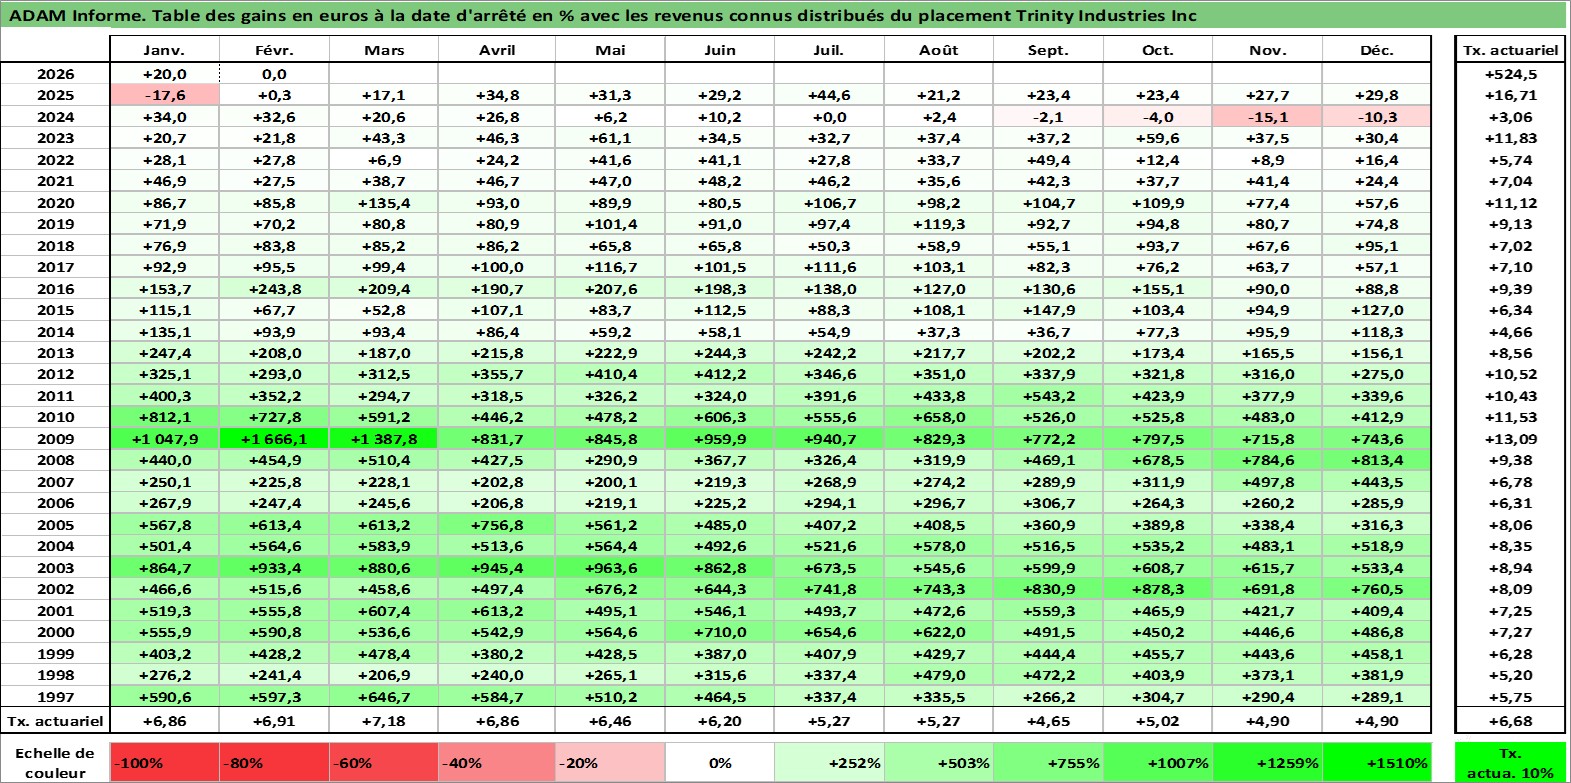Click the '+100,0' cell in Avril 2017
This screenshot has height=783, width=1571.
pos(497,267)
